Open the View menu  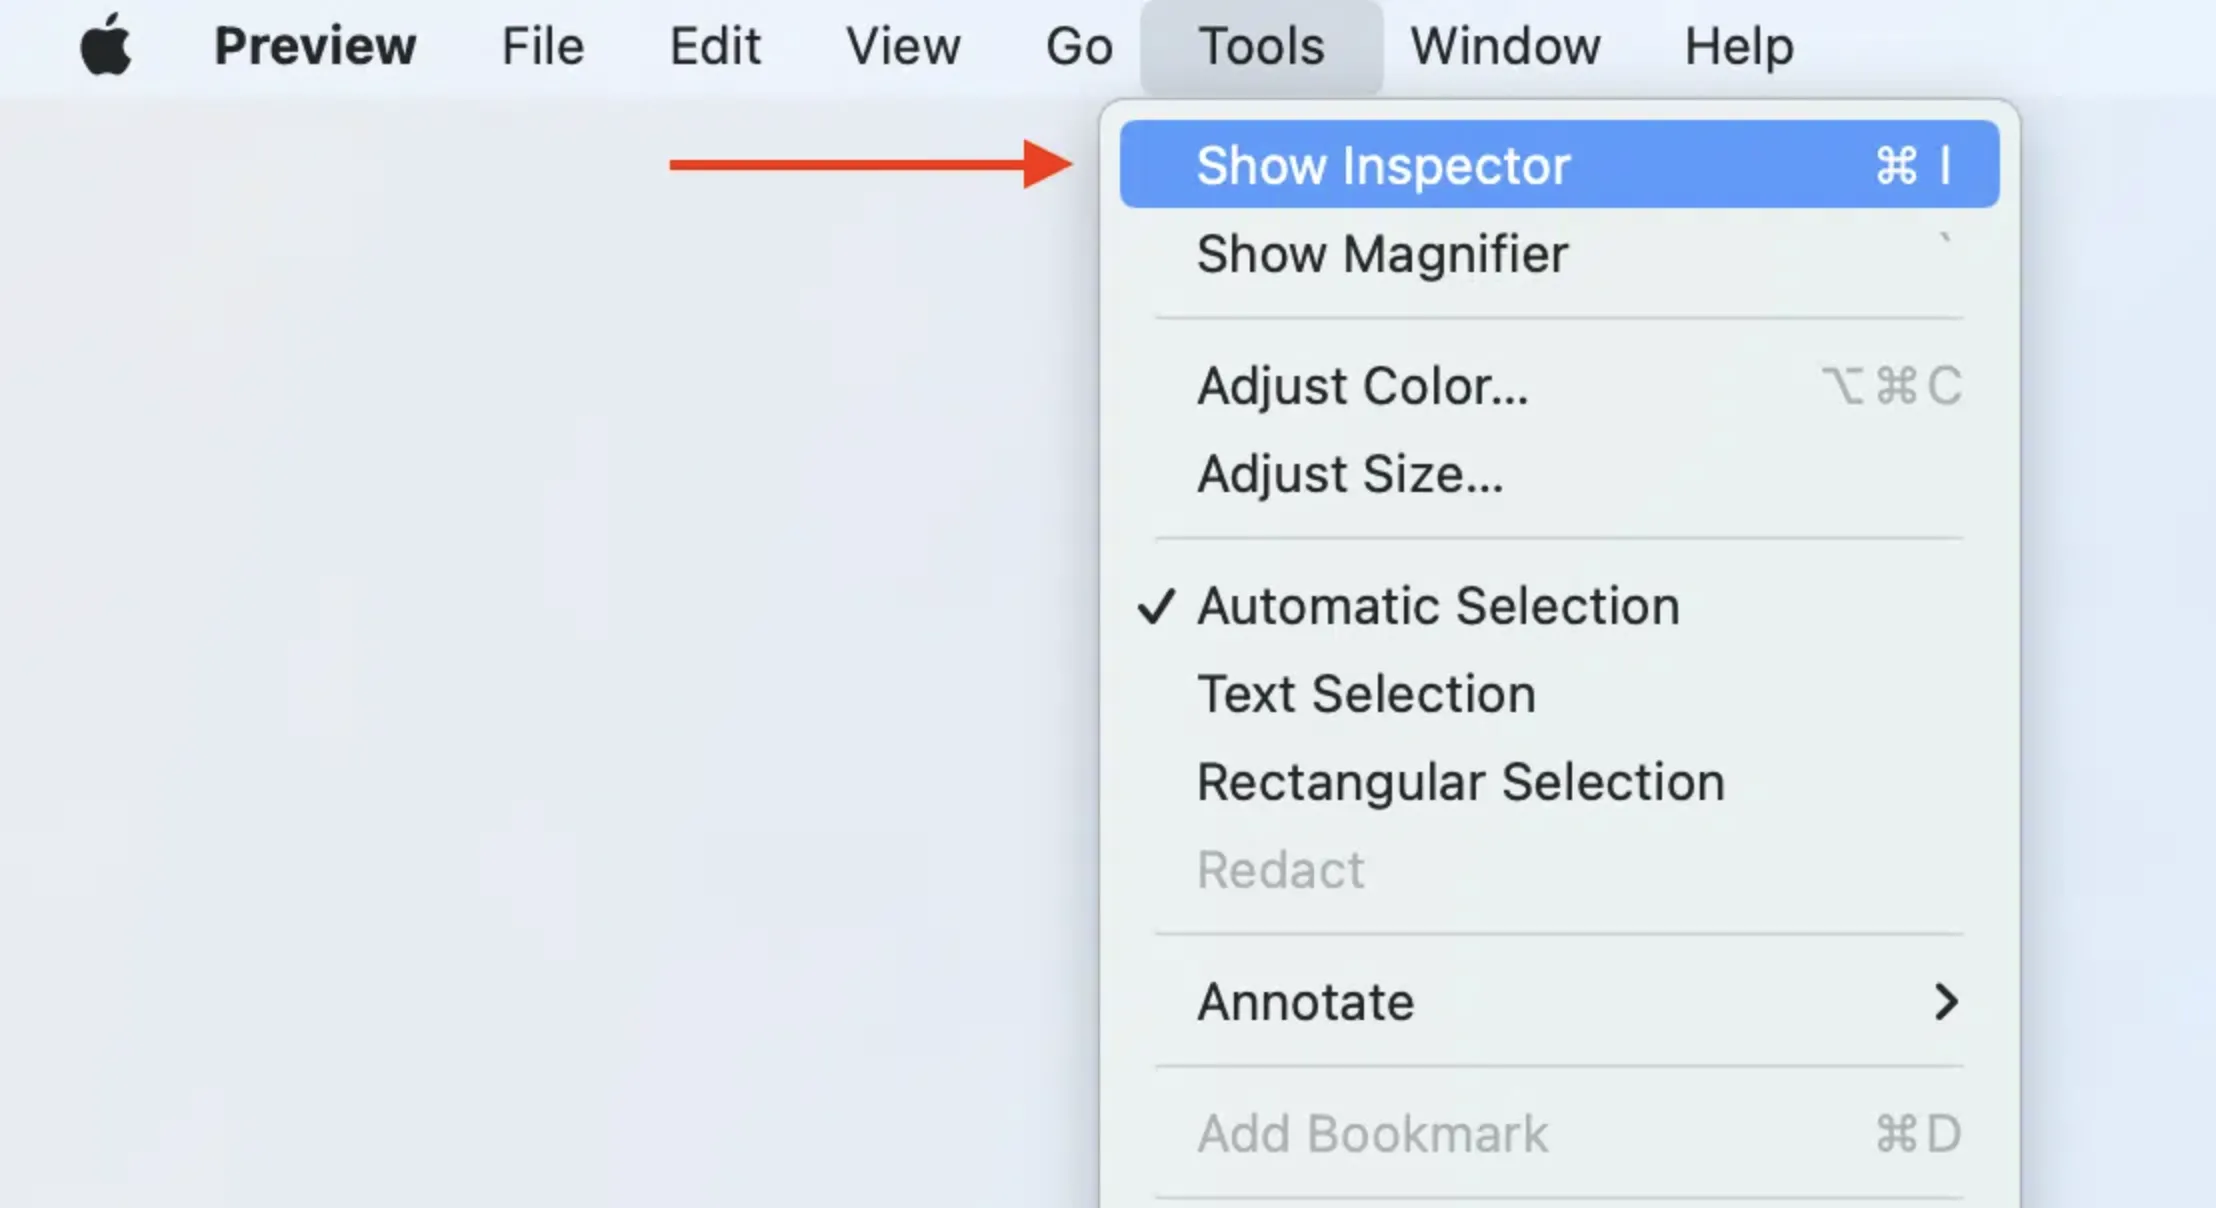click(902, 46)
